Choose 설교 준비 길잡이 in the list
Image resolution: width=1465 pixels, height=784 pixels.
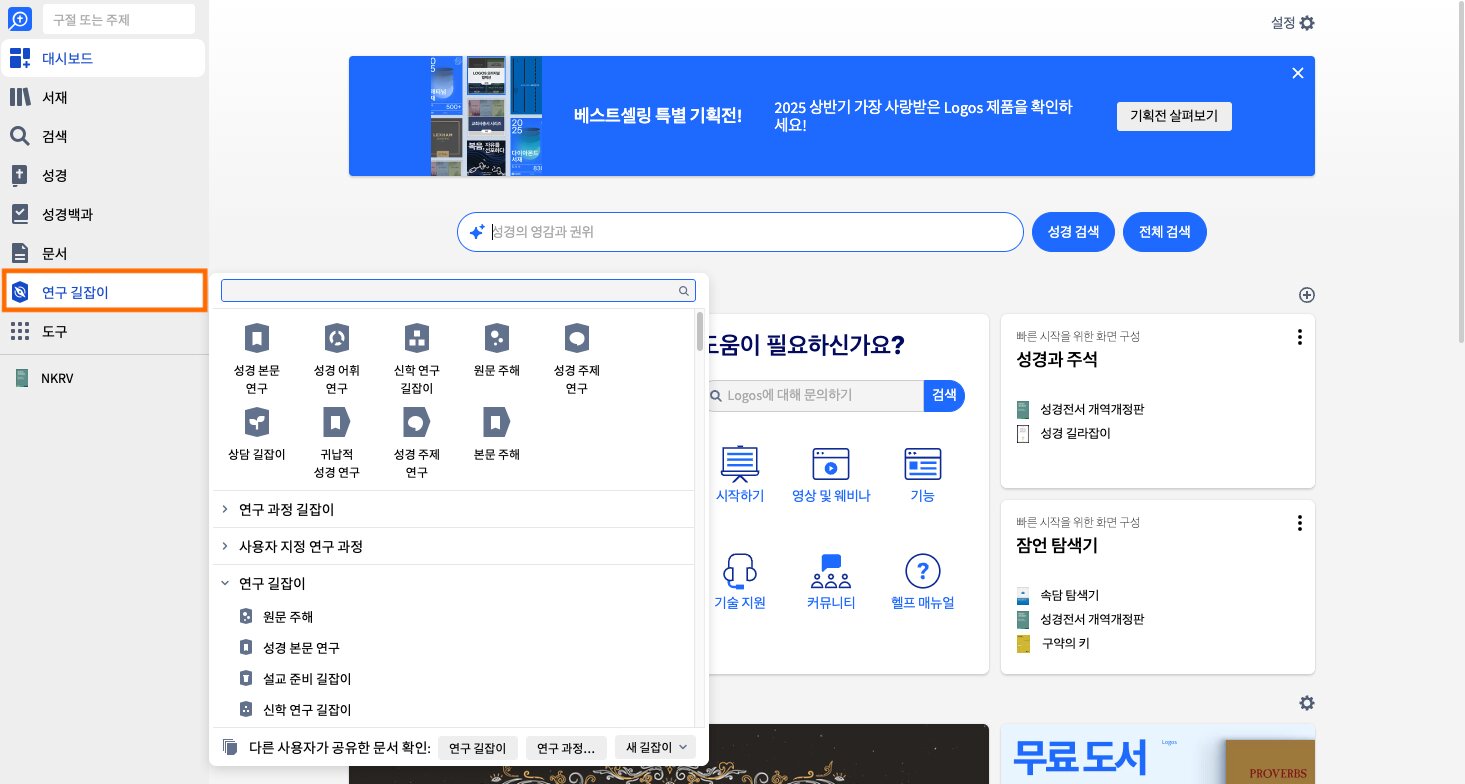pos(455,679)
